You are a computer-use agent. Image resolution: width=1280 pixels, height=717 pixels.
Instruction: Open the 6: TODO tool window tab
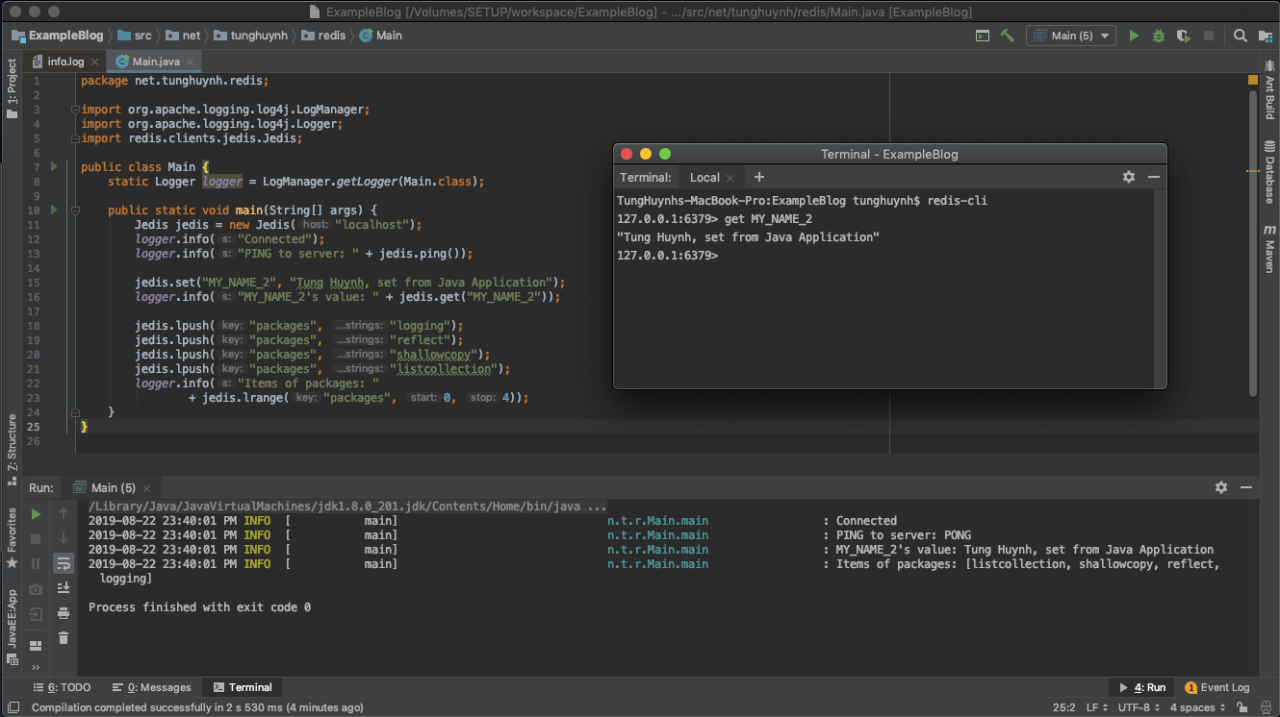(x=62, y=688)
